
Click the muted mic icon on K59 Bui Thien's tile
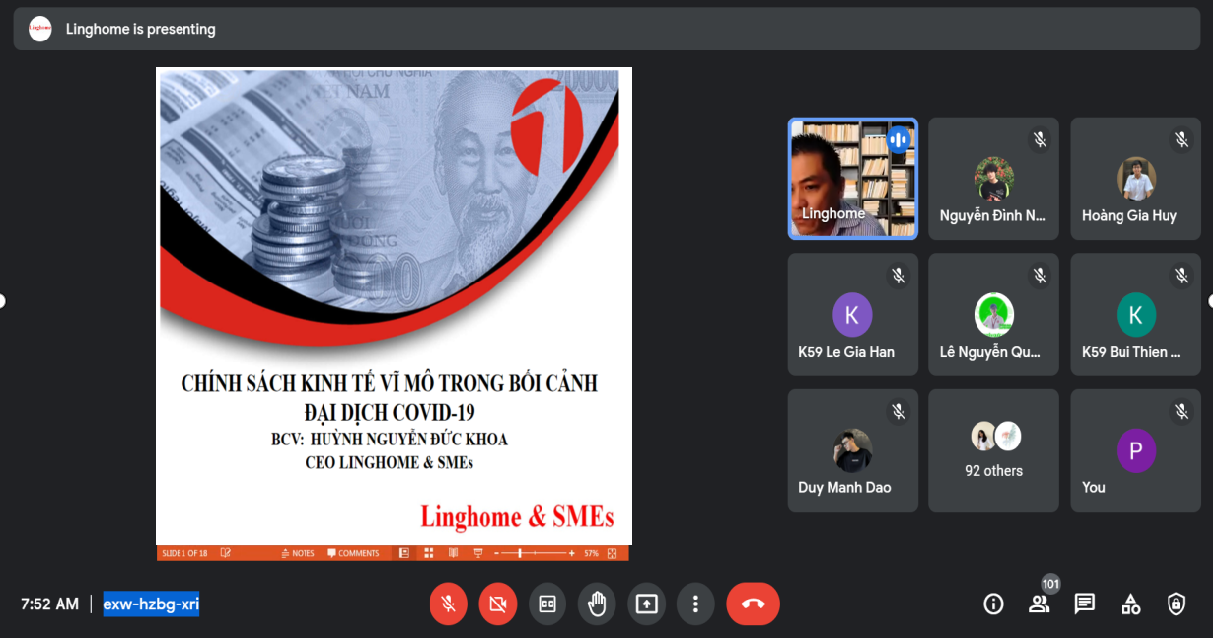tap(1182, 275)
